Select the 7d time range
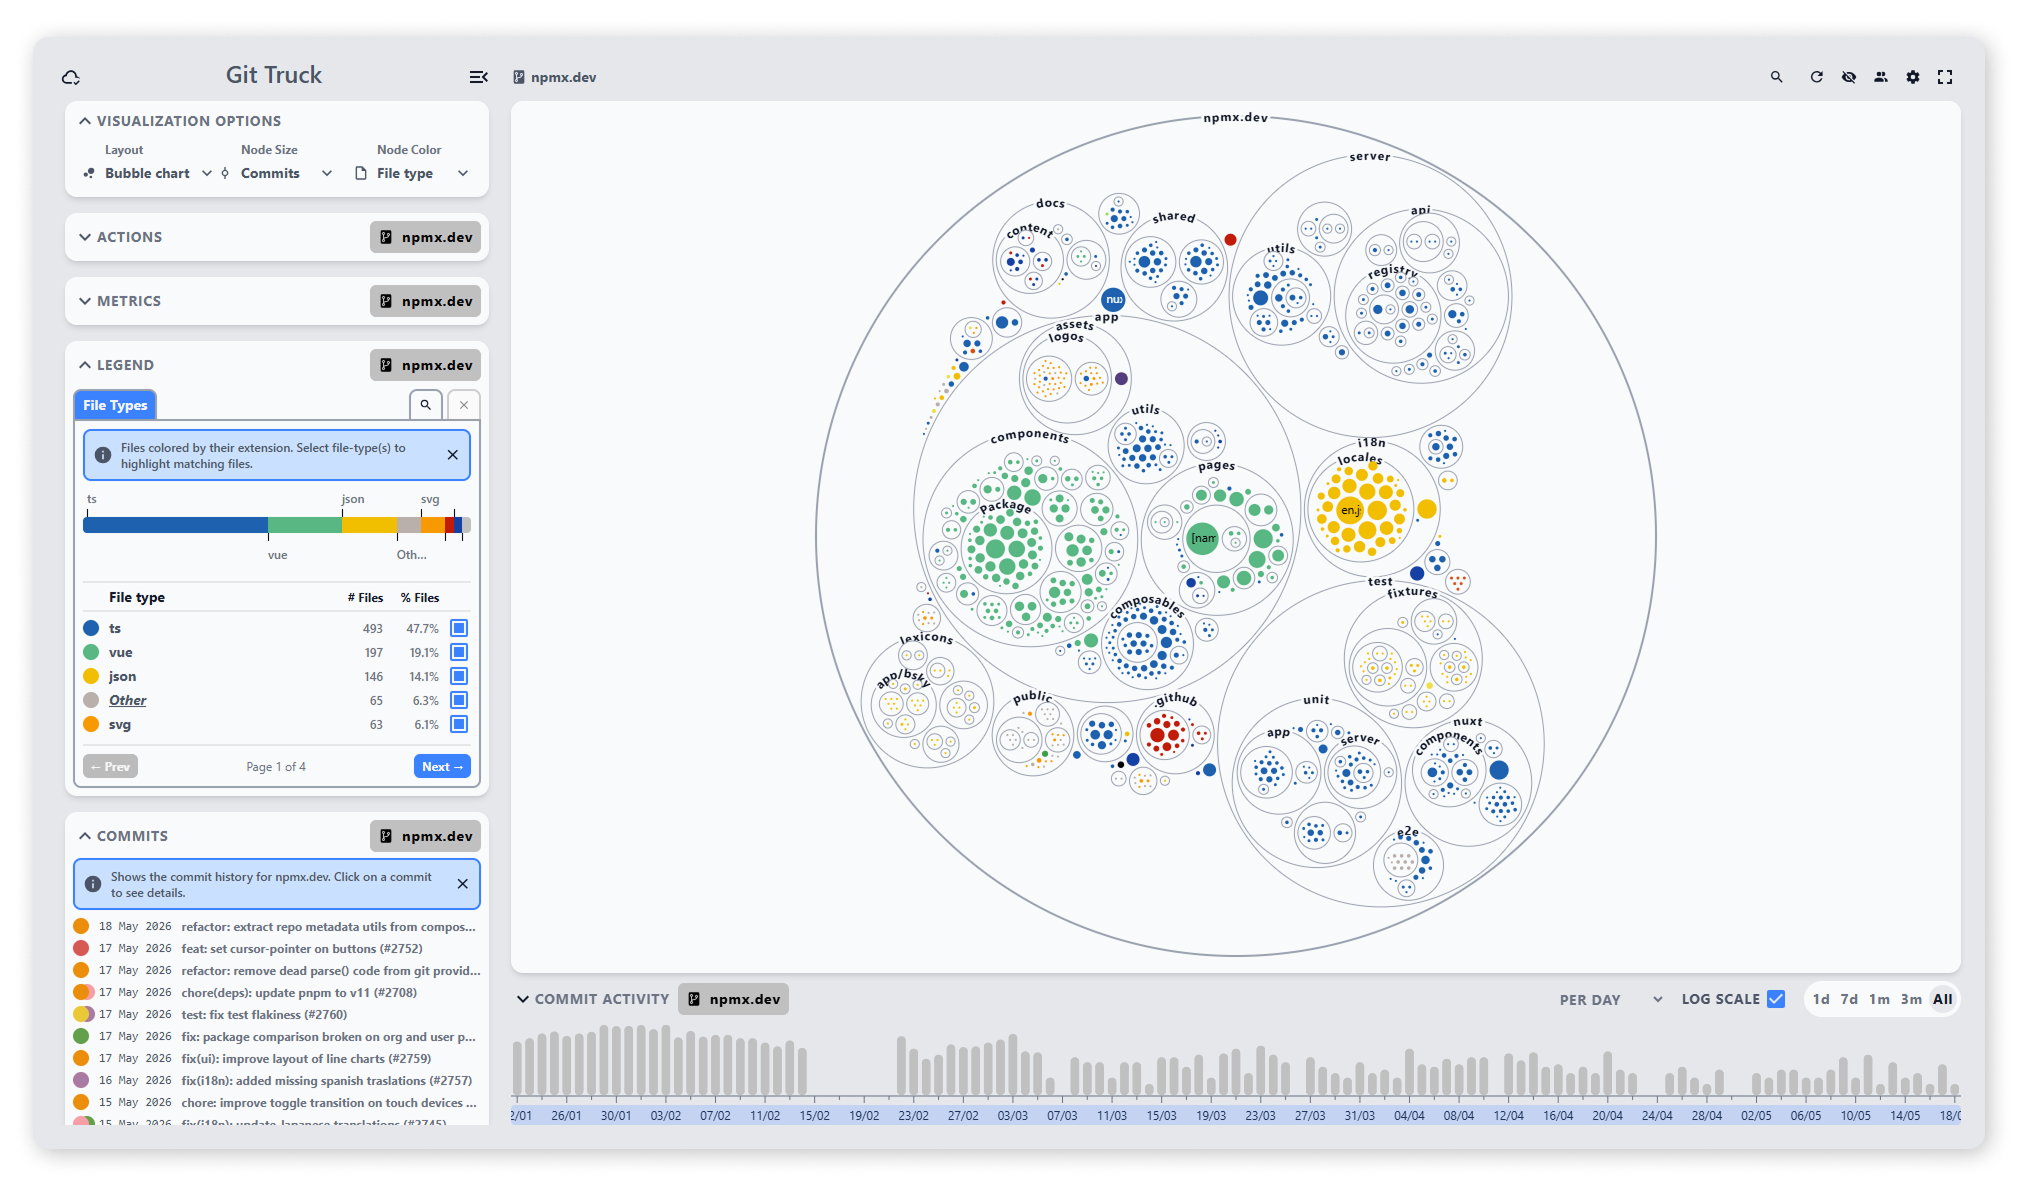Screen dimensions: 2018x1186 [1849, 999]
